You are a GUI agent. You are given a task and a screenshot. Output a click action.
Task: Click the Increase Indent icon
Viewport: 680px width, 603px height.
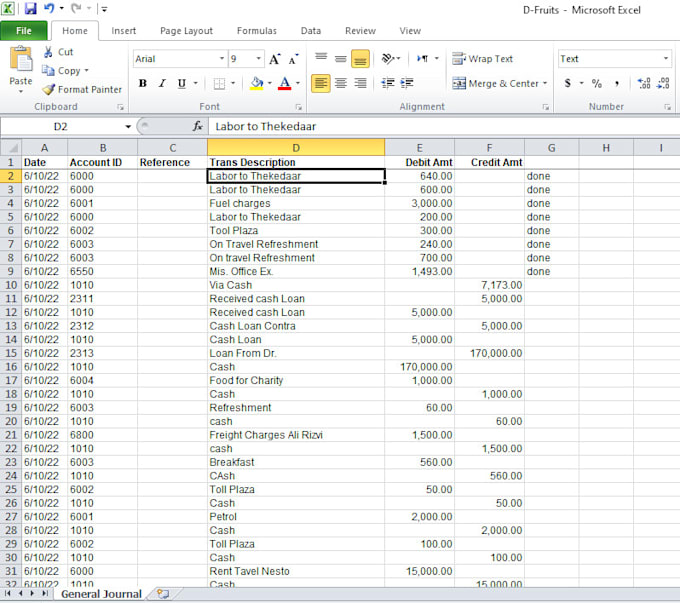click(407, 84)
